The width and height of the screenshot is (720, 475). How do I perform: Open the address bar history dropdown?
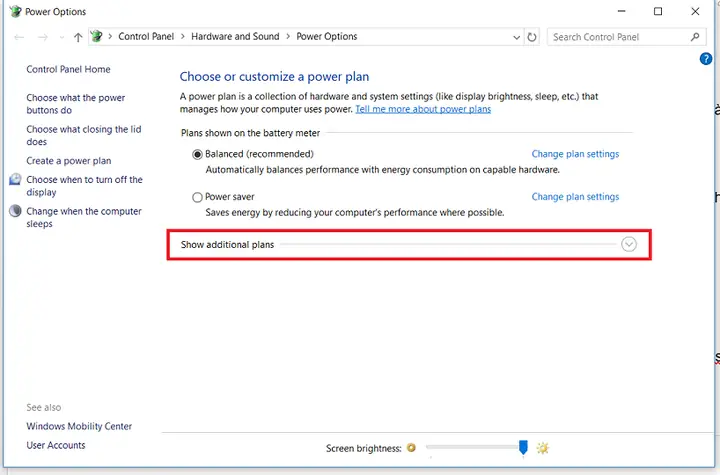click(x=517, y=37)
